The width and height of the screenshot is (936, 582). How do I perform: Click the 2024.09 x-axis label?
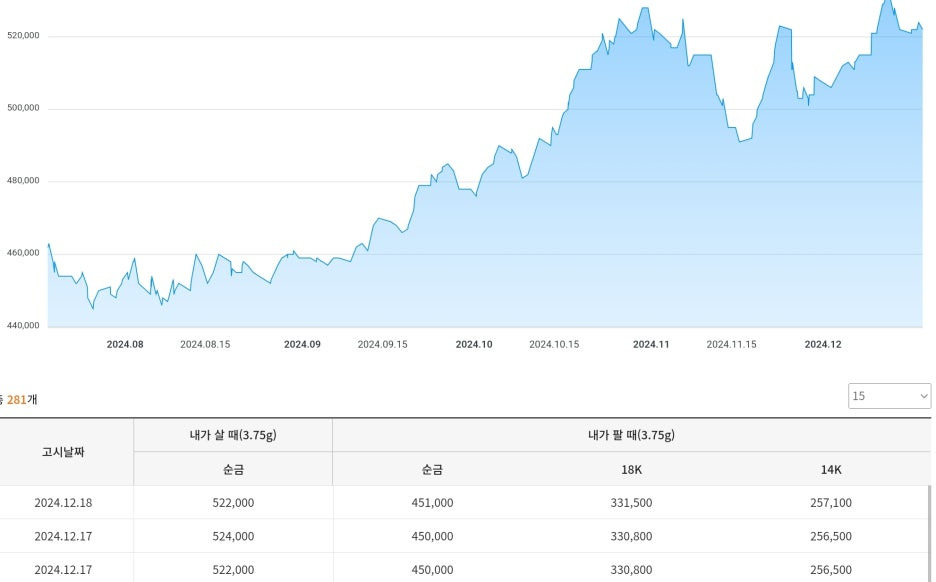pos(302,344)
